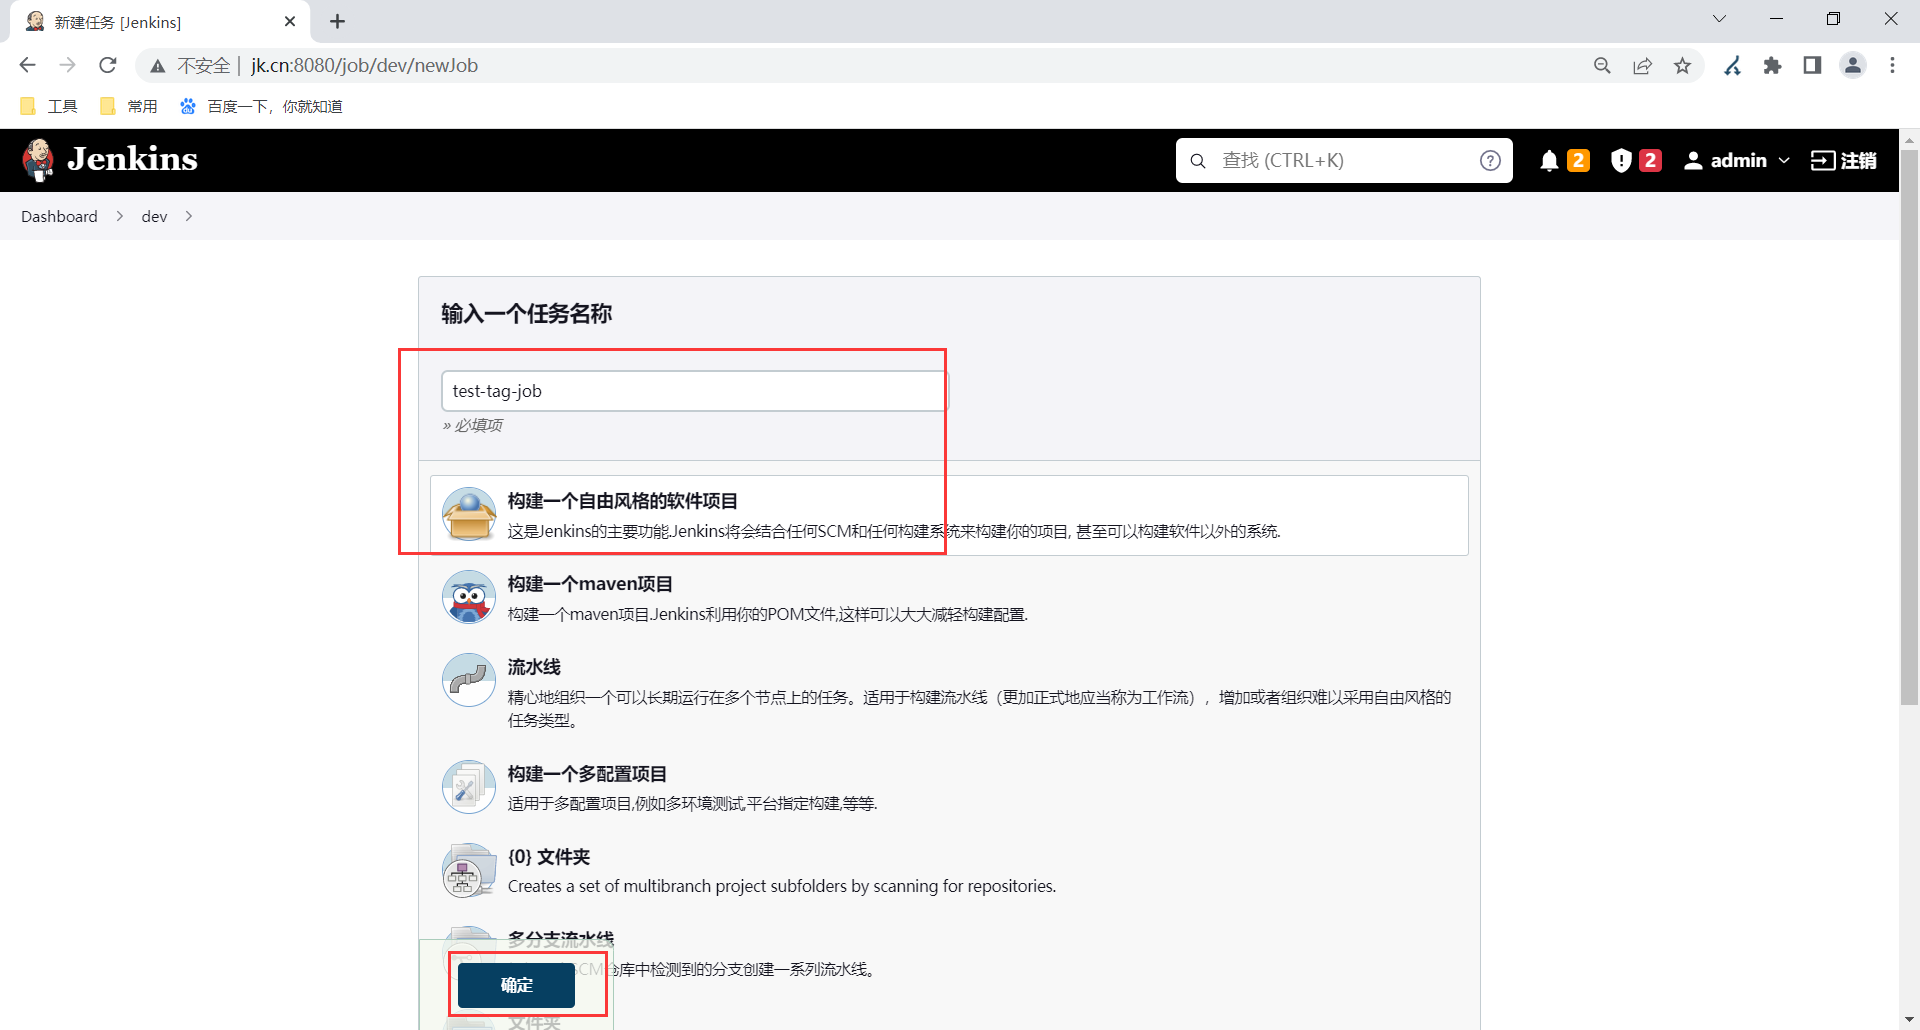Choose 构建一个maven项目 option
The height and width of the screenshot is (1030, 1920).
point(949,598)
